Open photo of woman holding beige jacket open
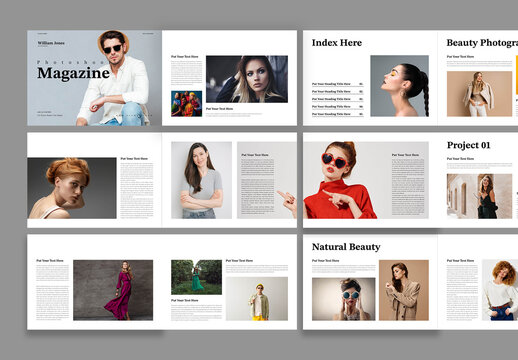Screen dimensions: 518x360 pos(479,94)
